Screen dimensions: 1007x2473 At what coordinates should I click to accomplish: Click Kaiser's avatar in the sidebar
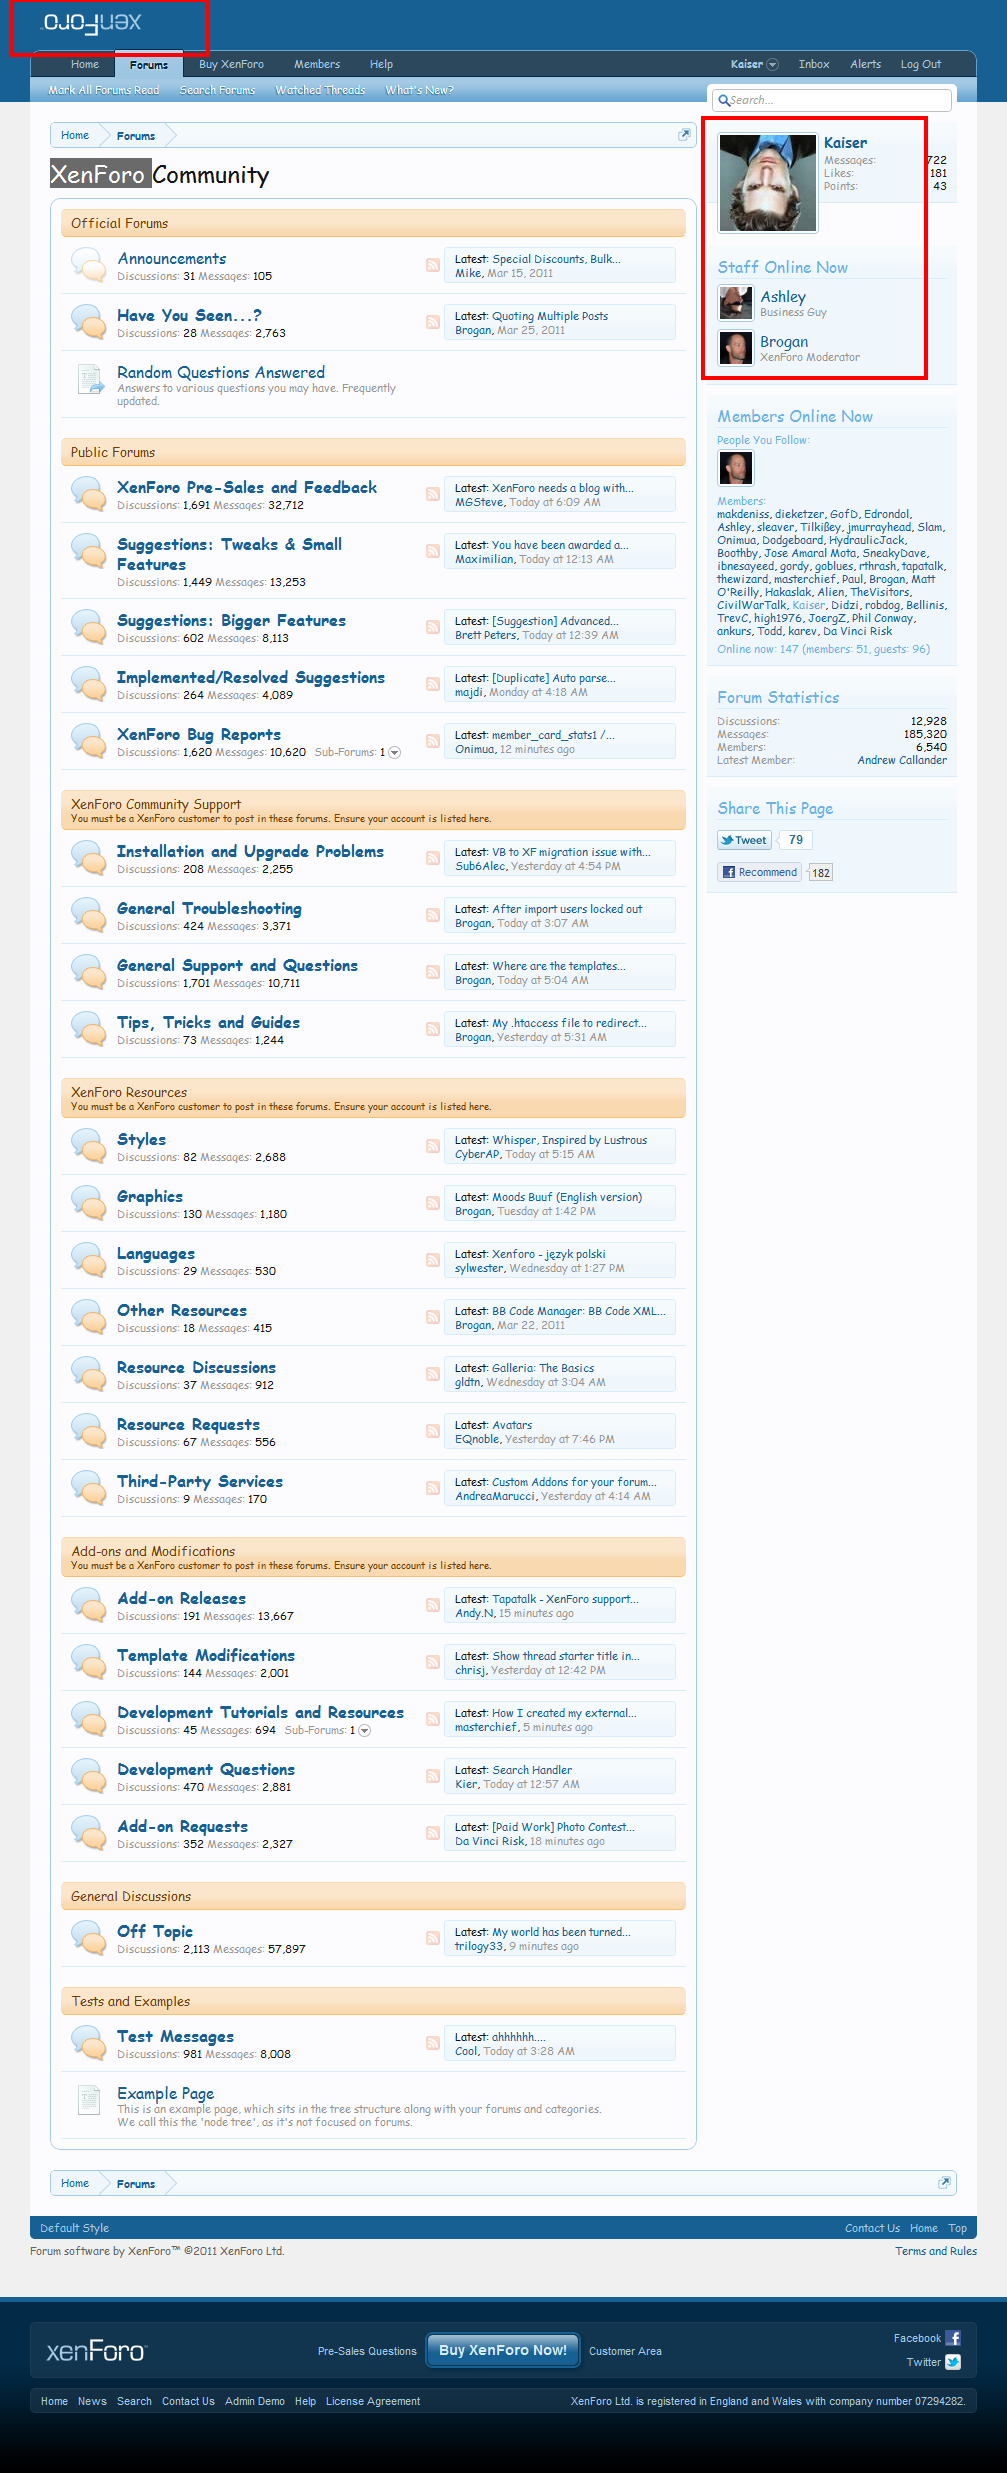768,183
